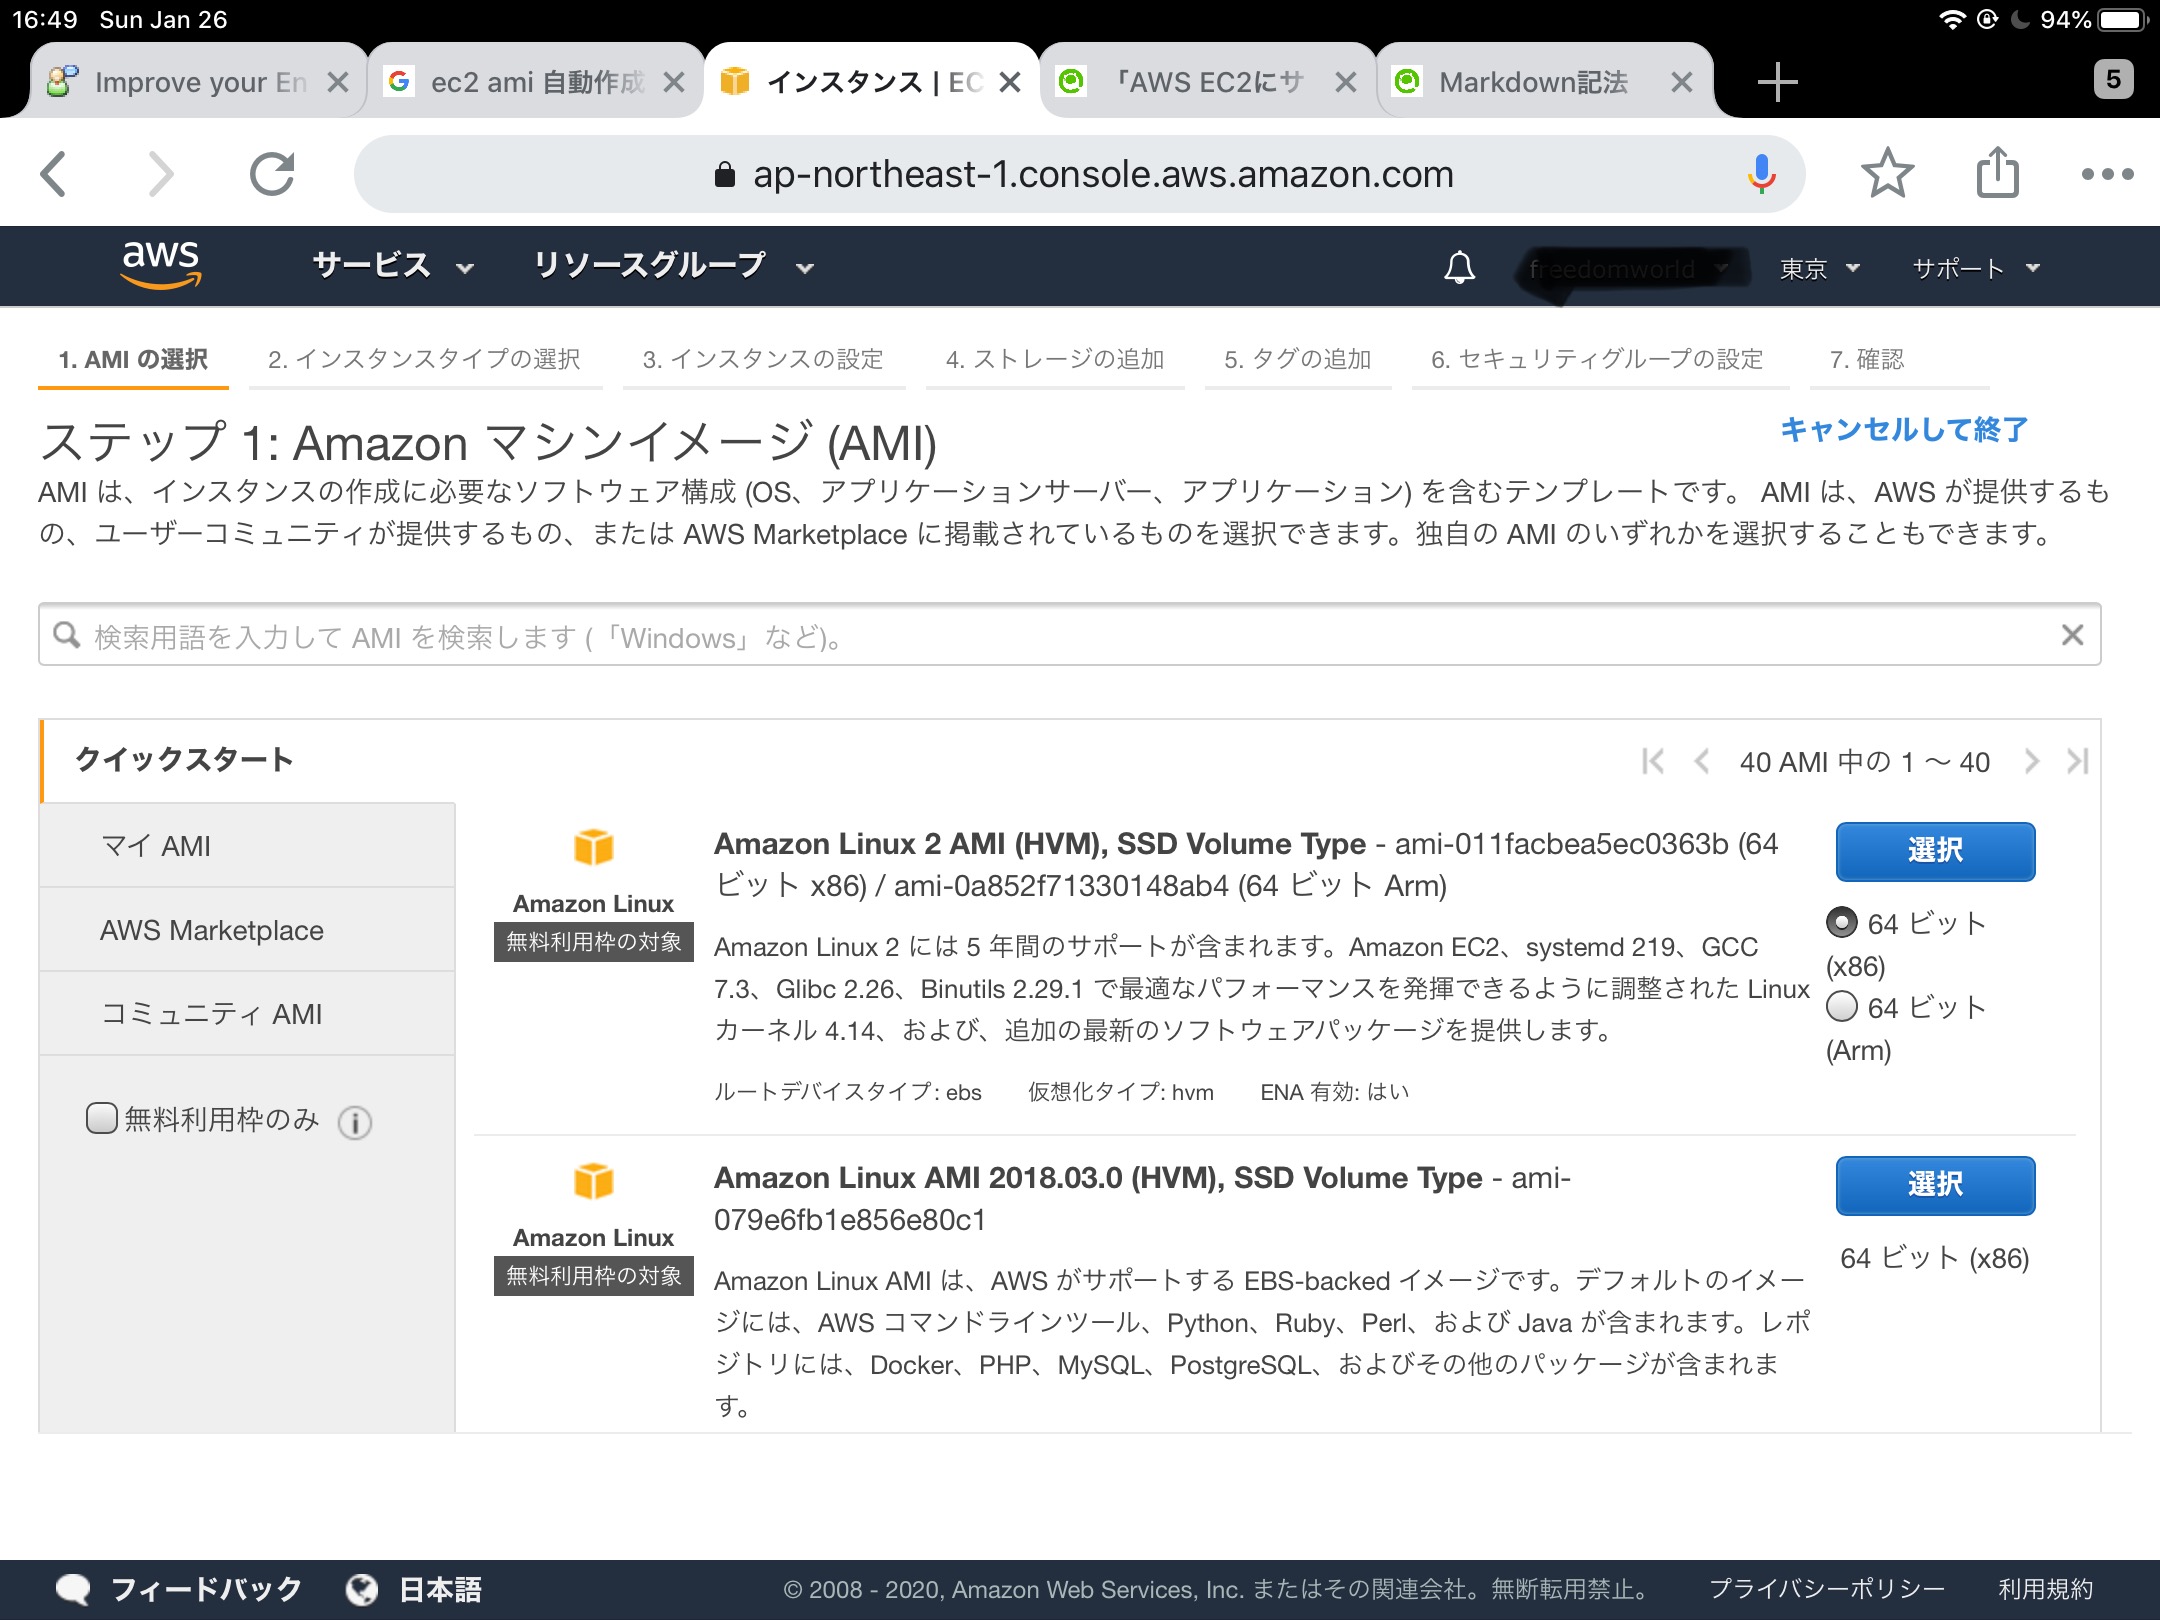Open the マイ AMI category
The image size is (2160, 1620).
247,846
